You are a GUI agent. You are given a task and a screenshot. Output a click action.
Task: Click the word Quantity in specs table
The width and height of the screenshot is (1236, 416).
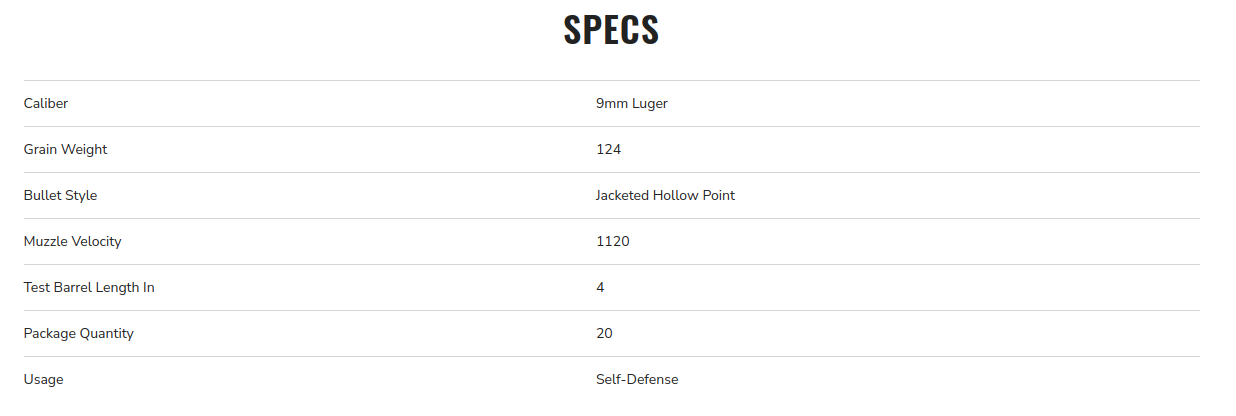click(x=107, y=333)
